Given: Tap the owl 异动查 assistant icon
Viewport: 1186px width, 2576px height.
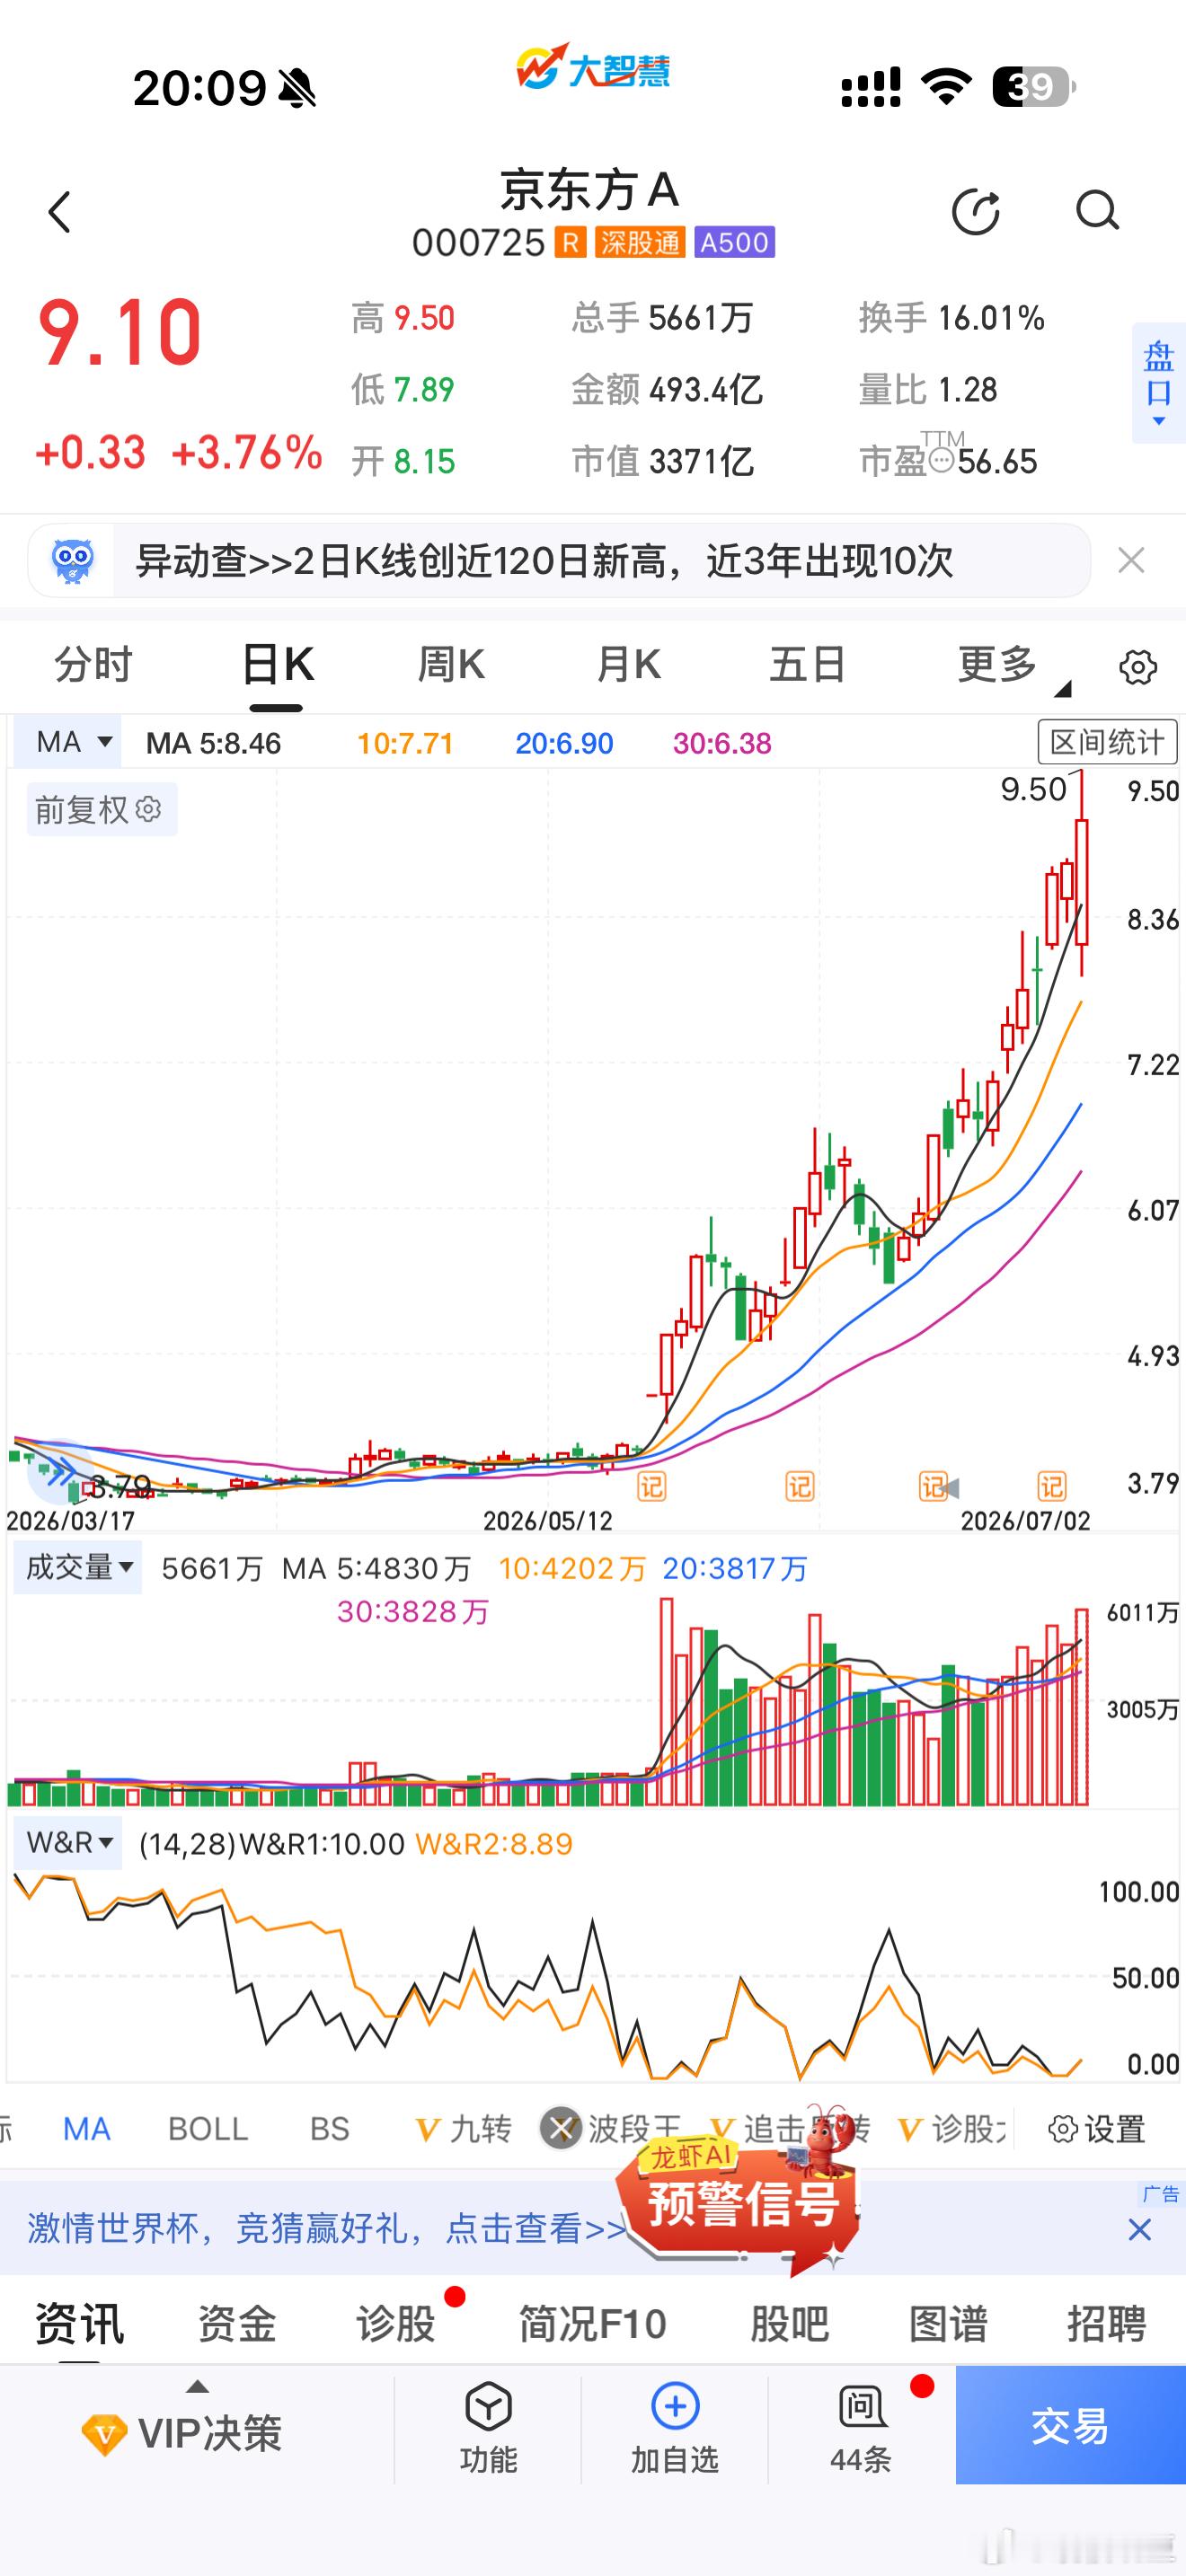Looking at the screenshot, I should coord(72,561).
